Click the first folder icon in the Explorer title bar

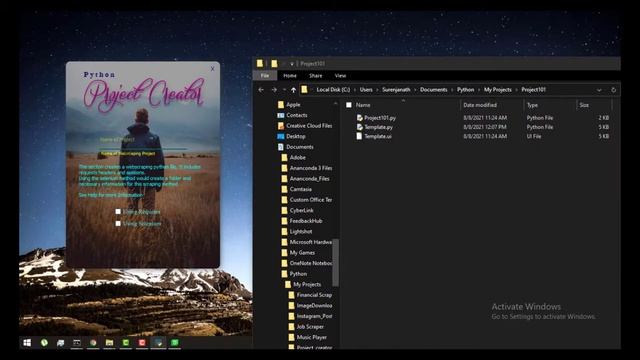[x=260, y=63]
